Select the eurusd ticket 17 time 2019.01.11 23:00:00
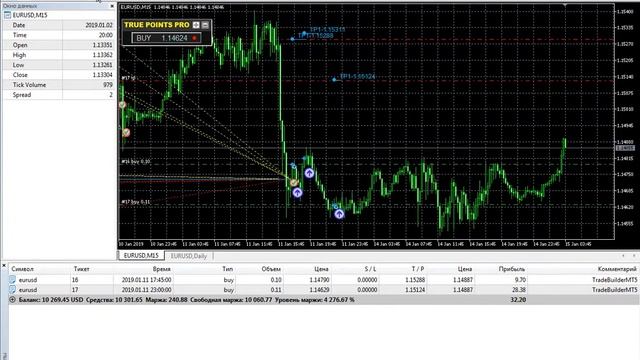The width and height of the screenshot is (640, 360). point(147,290)
